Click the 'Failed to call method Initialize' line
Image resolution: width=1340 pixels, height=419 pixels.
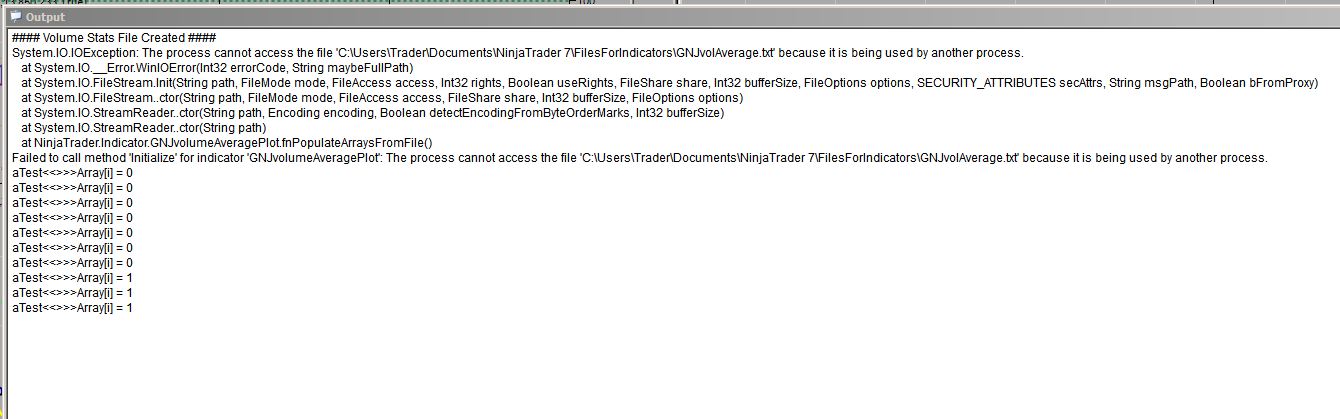tap(640, 158)
